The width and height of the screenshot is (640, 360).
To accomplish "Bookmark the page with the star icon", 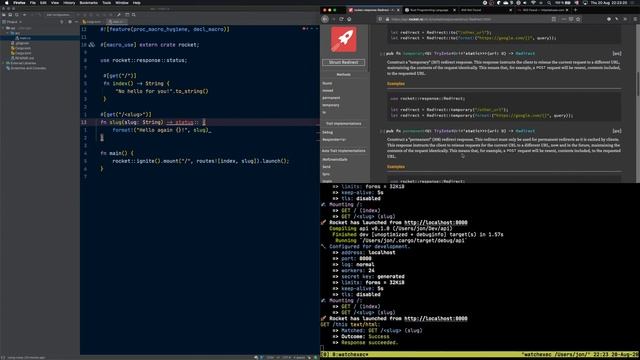I will pyautogui.click(x=578, y=19).
